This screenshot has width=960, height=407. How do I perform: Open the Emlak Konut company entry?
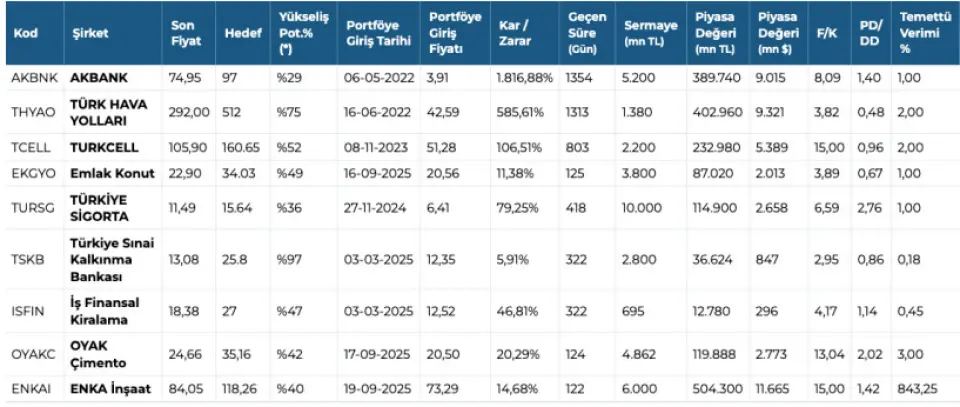tap(112, 172)
